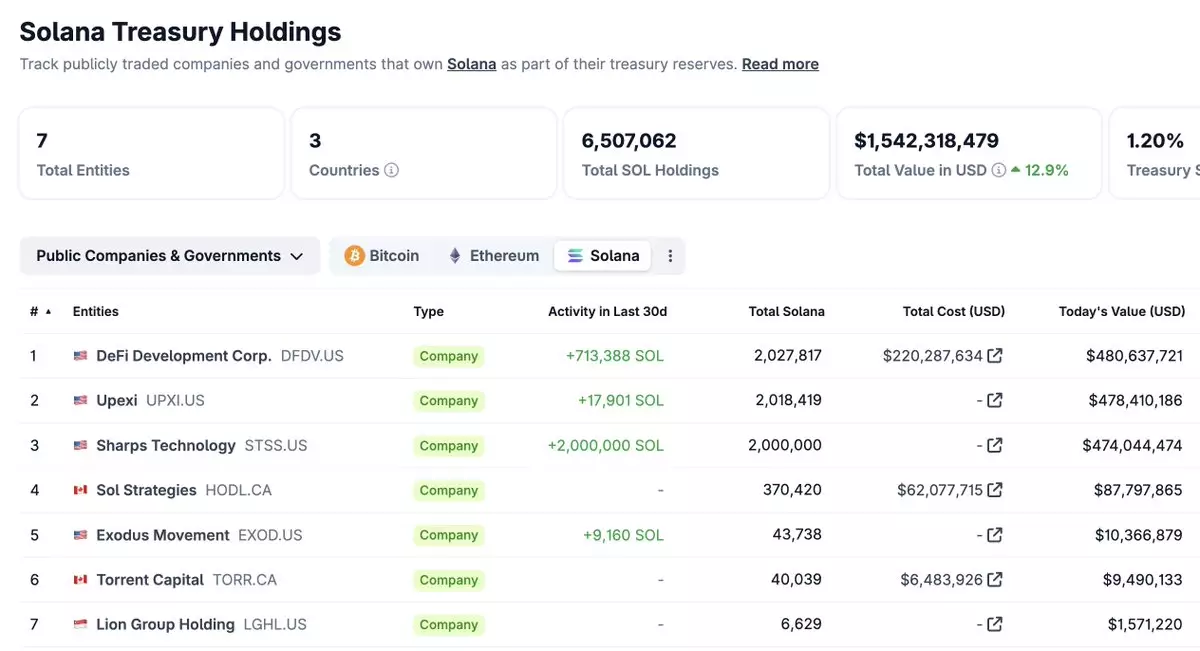Click the Read more link

tap(780, 64)
